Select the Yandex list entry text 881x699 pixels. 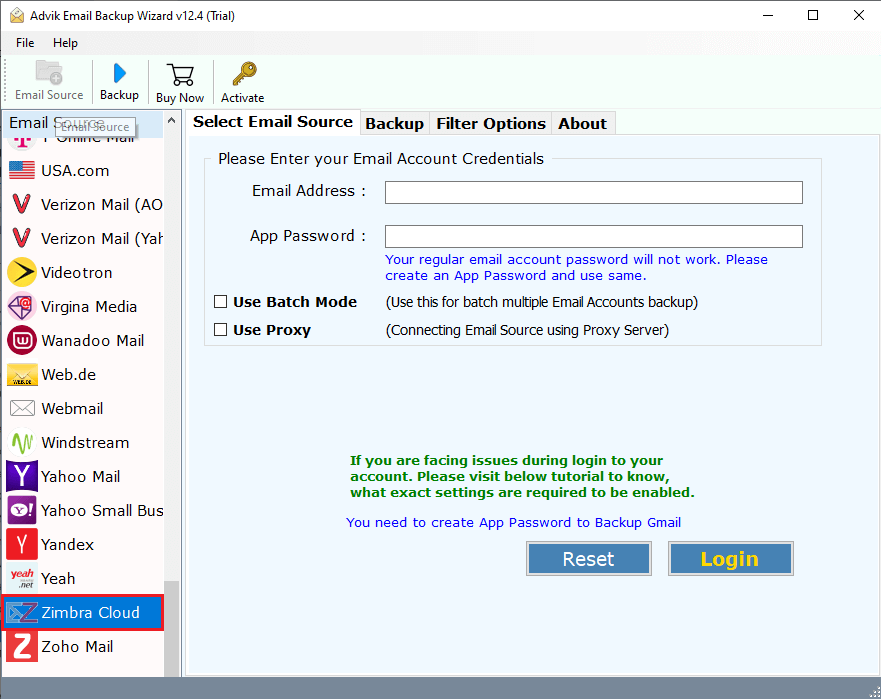67,544
